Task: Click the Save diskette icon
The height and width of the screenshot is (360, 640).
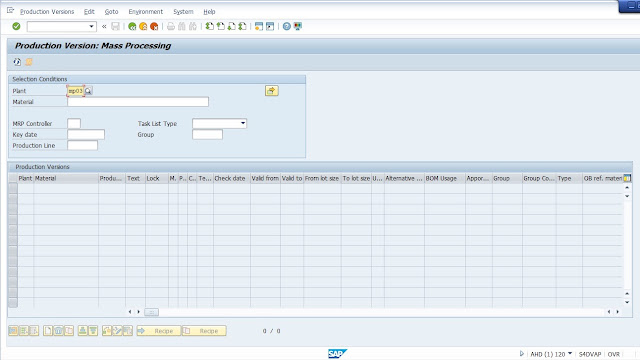Action: (116, 27)
